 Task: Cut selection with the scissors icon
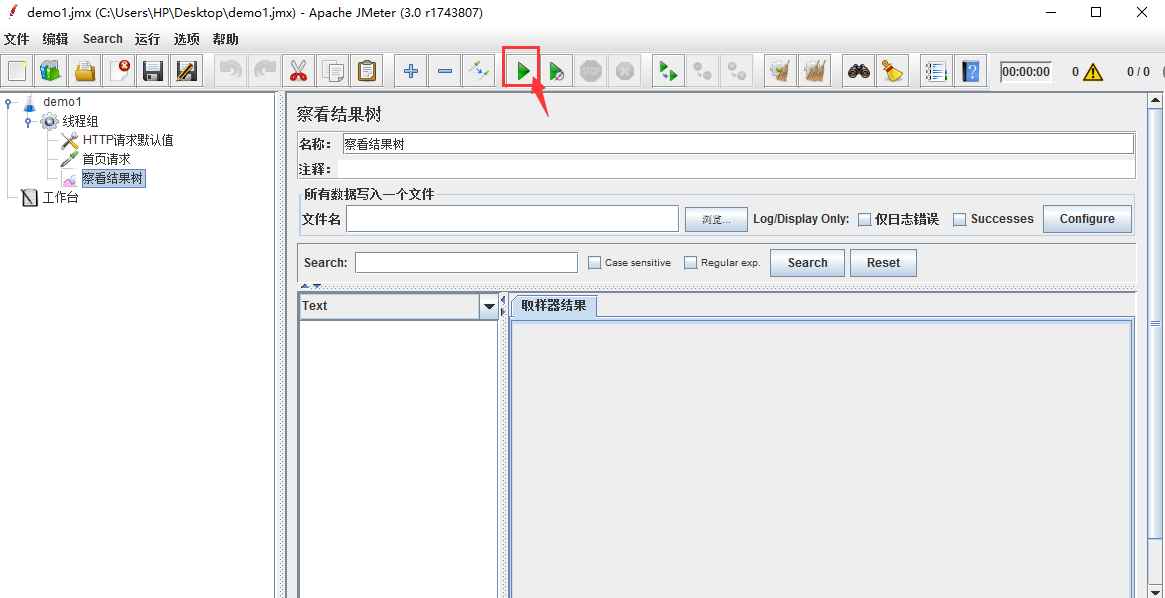tap(299, 71)
